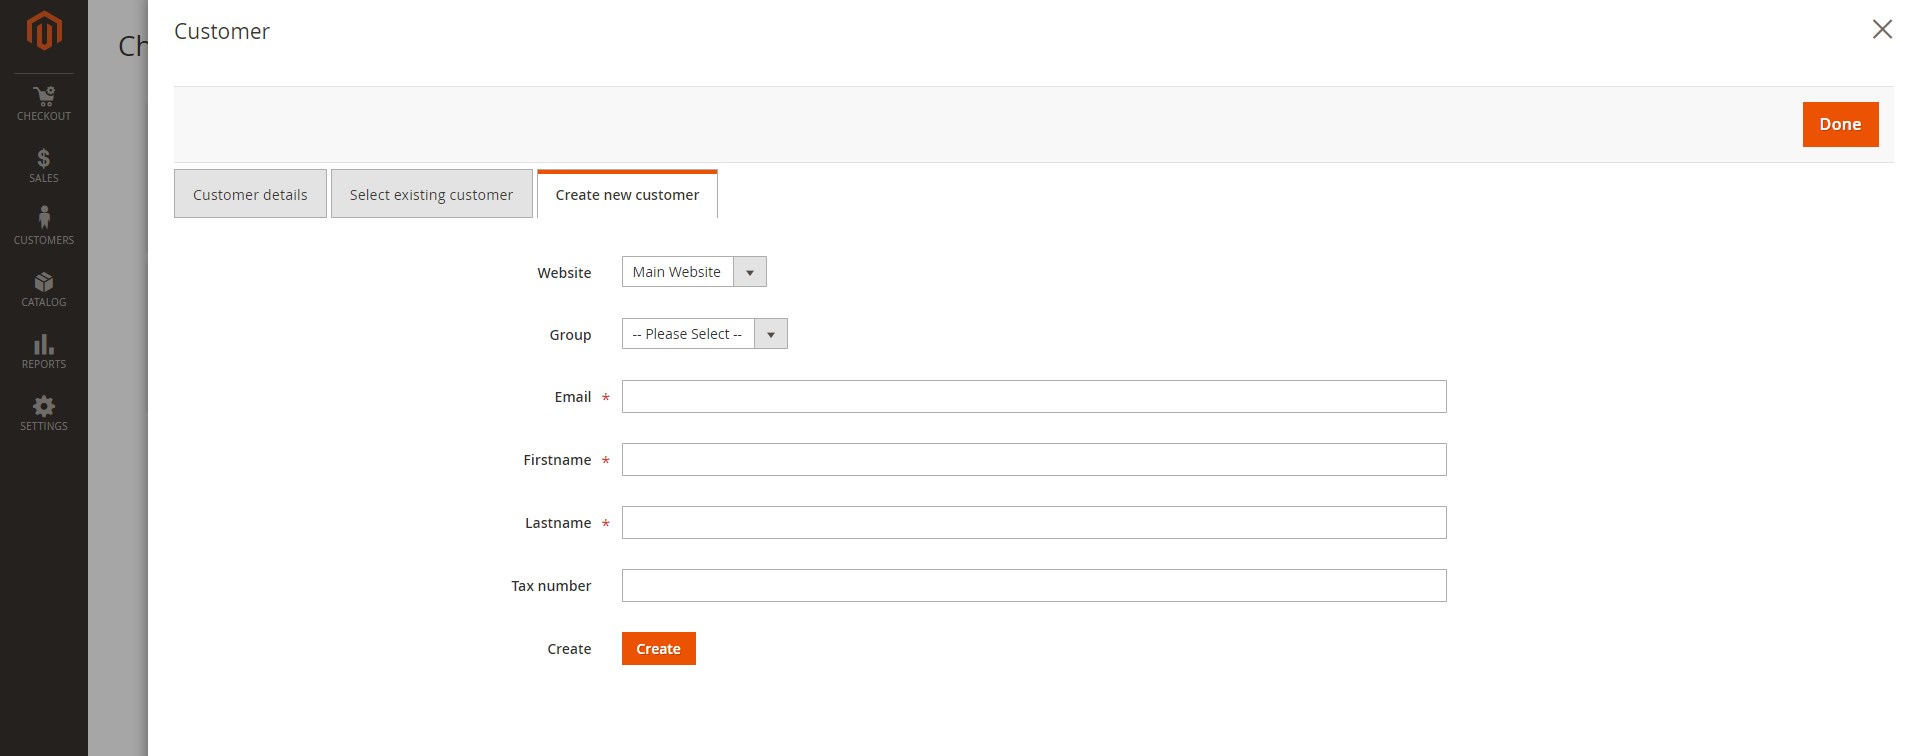Screen dimensions: 1907x756
Task: Click the Group field label
Action: click(x=570, y=335)
